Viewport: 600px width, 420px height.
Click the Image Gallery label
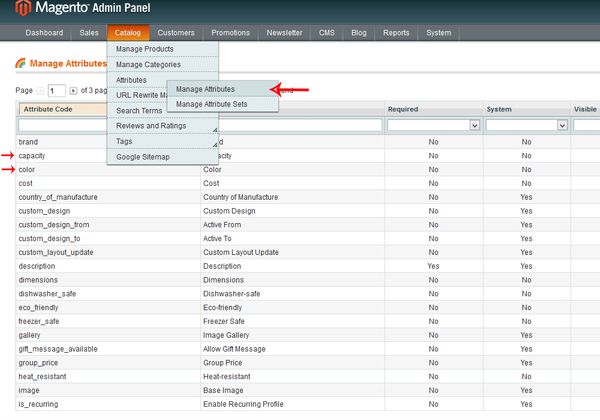coord(226,335)
